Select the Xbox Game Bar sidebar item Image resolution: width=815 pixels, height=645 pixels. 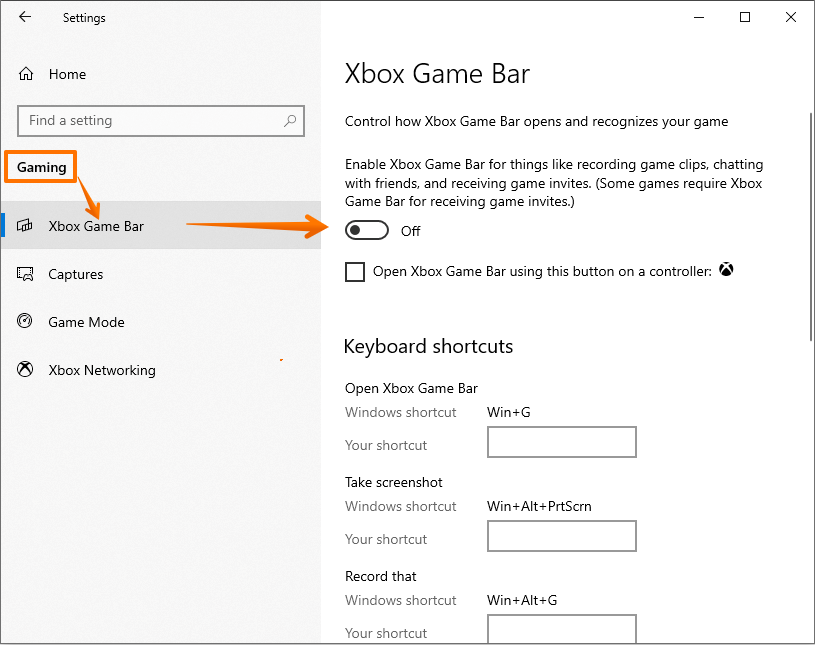tap(96, 226)
